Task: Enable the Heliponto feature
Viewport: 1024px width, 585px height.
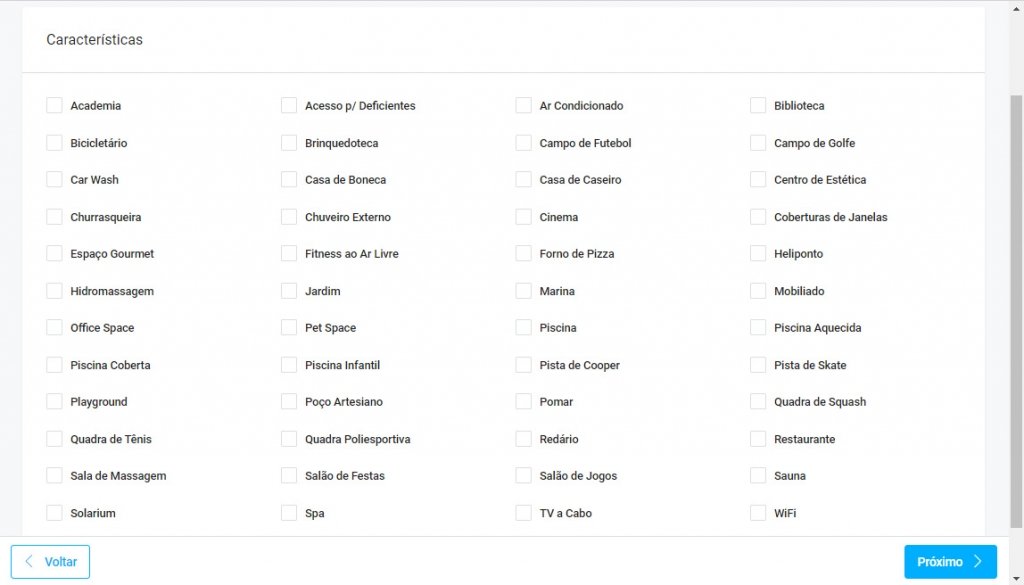Action: [758, 254]
